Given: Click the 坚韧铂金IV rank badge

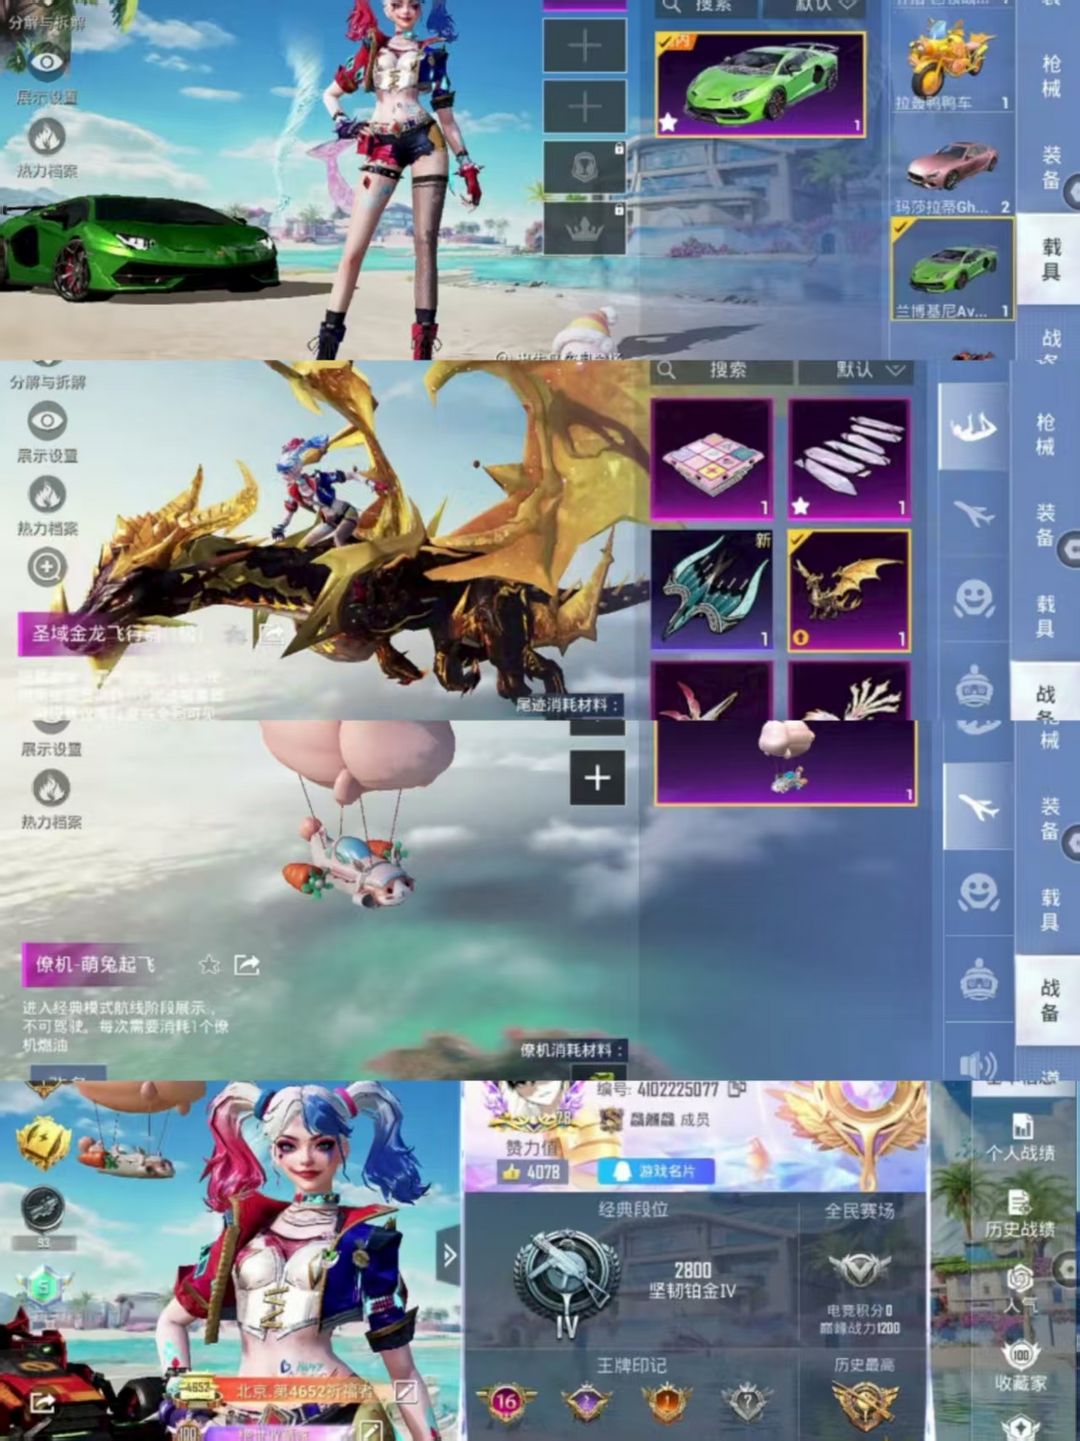Looking at the screenshot, I should [567, 1281].
